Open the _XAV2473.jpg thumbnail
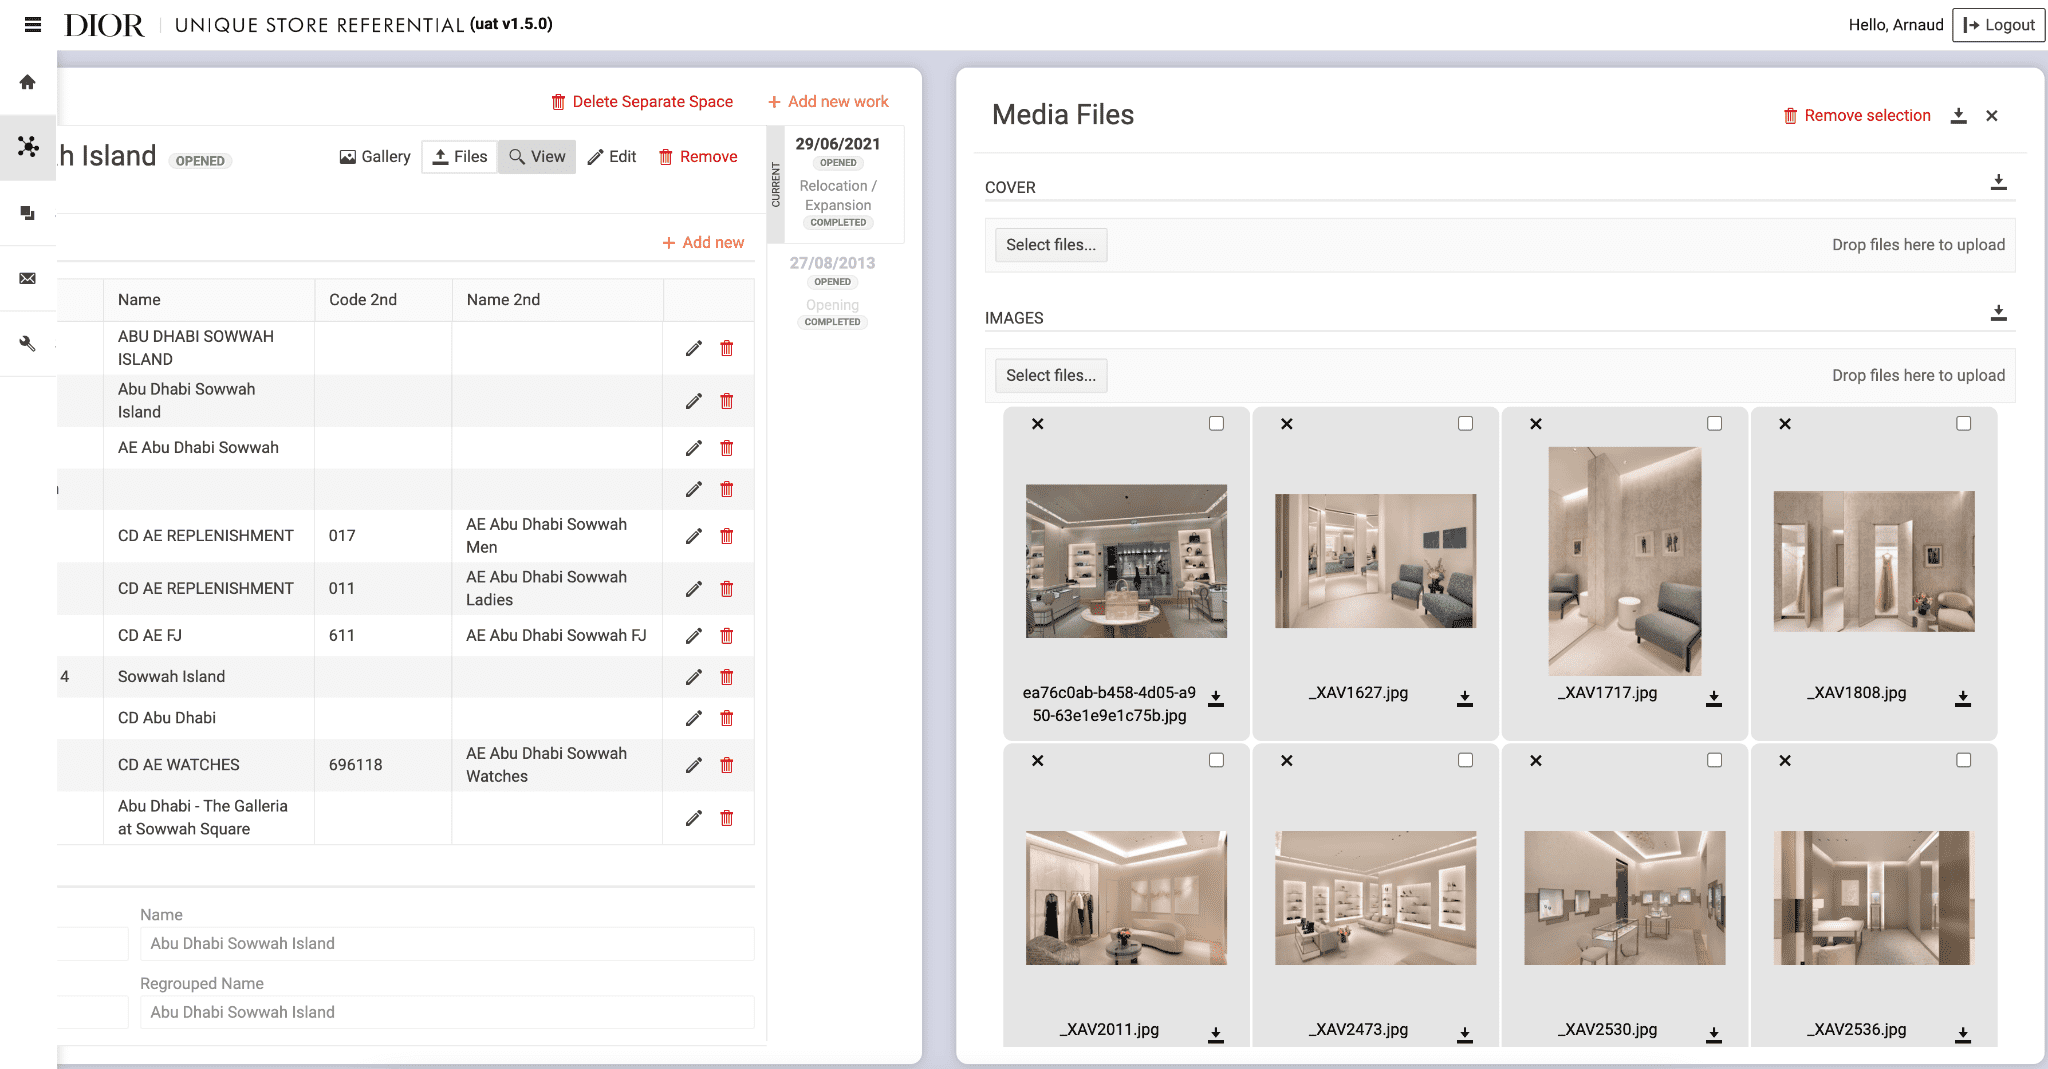 1375,897
